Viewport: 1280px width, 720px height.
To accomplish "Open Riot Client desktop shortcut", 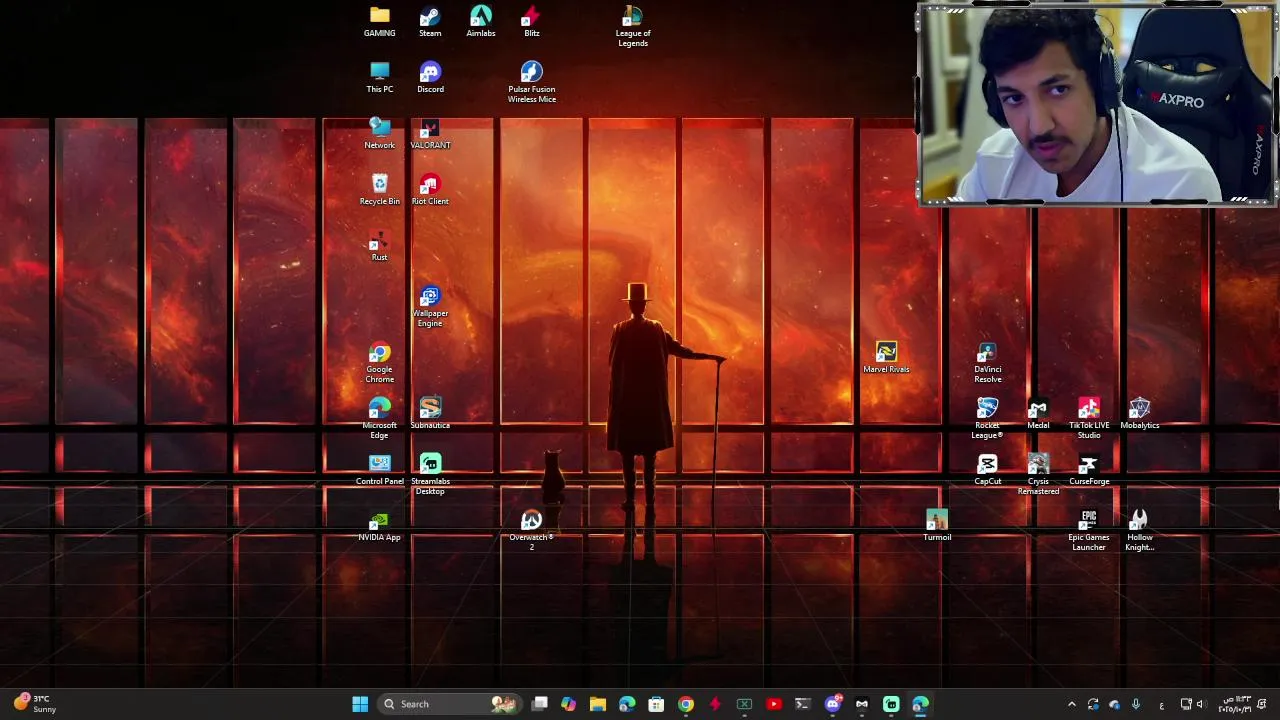I will pyautogui.click(x=430, y=190).
